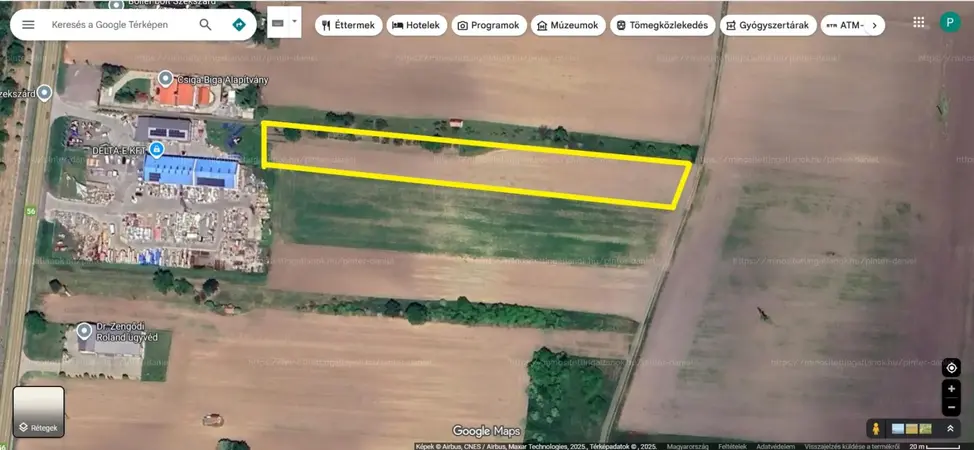Screen dimensions: 974x450
Task: Select the Street View pegman
Action: pos(876,428)
